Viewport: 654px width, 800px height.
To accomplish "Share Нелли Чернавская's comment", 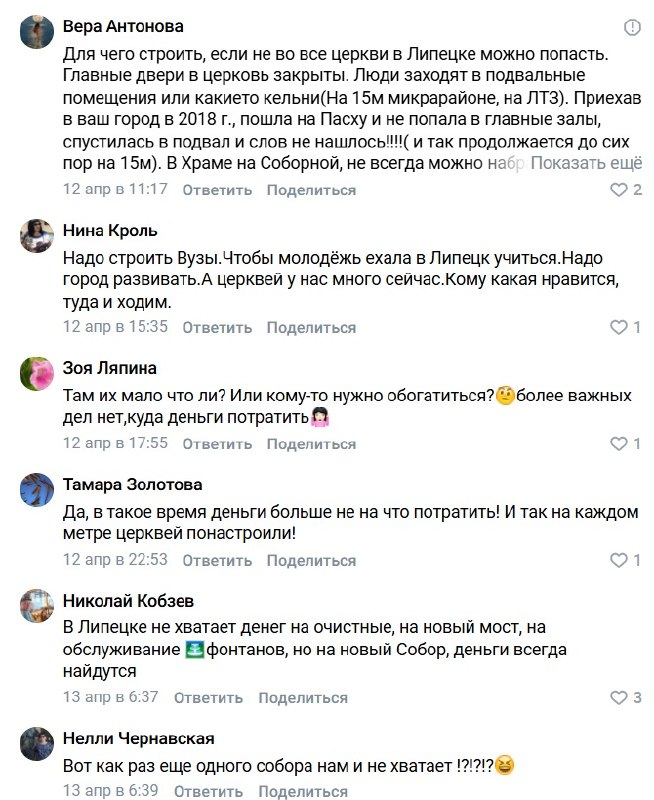I will click(302, 791).
